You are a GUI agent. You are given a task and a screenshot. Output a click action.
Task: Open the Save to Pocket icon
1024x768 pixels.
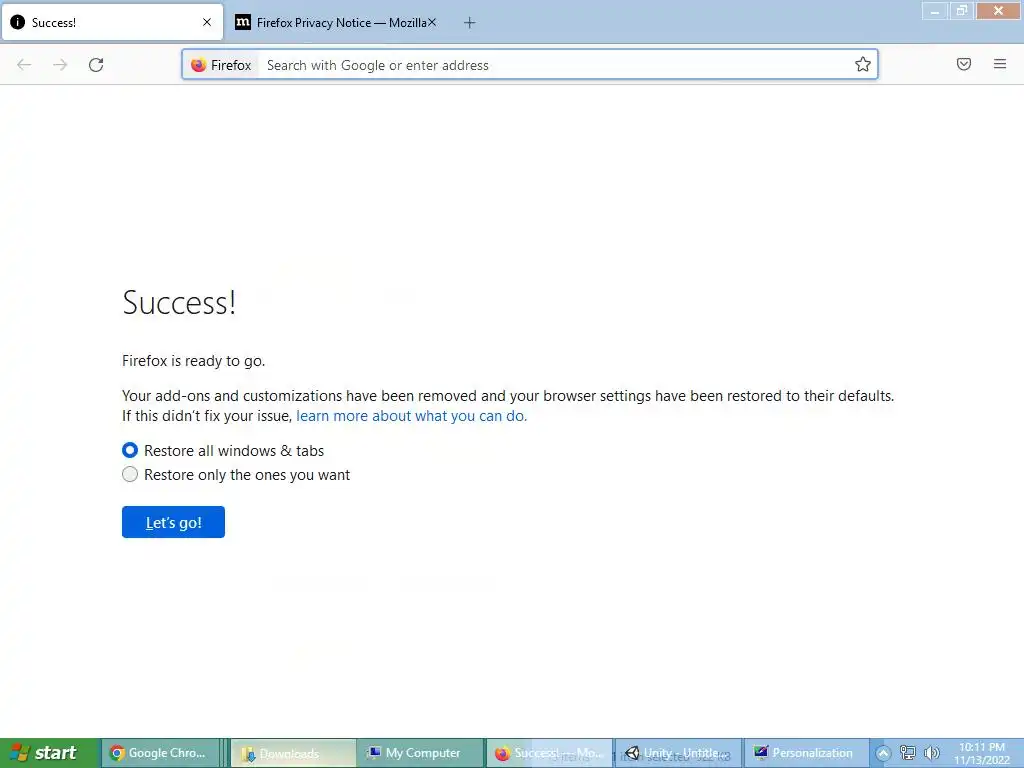click(964, 64)
